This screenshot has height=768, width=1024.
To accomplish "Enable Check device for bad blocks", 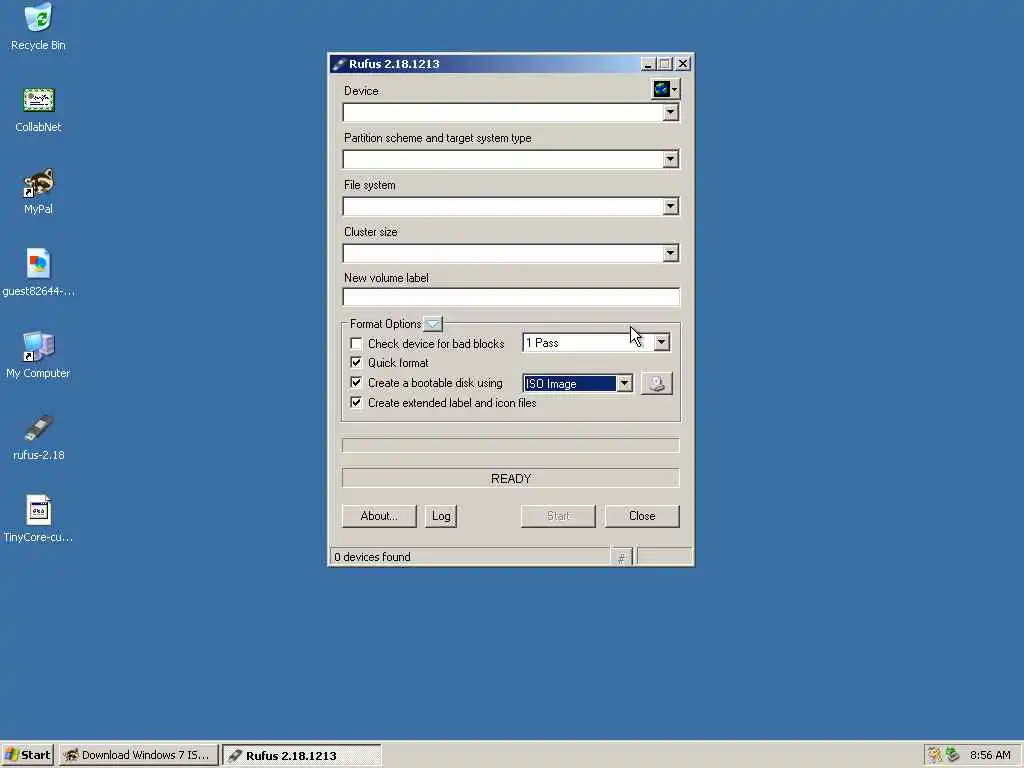I will point(356,344).
